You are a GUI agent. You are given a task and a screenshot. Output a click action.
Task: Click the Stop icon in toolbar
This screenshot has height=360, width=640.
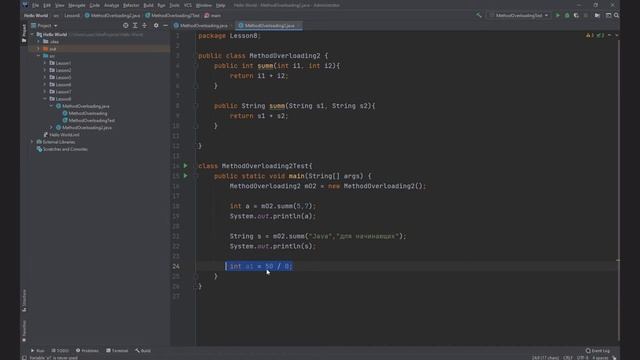click(x=586, y=16)
